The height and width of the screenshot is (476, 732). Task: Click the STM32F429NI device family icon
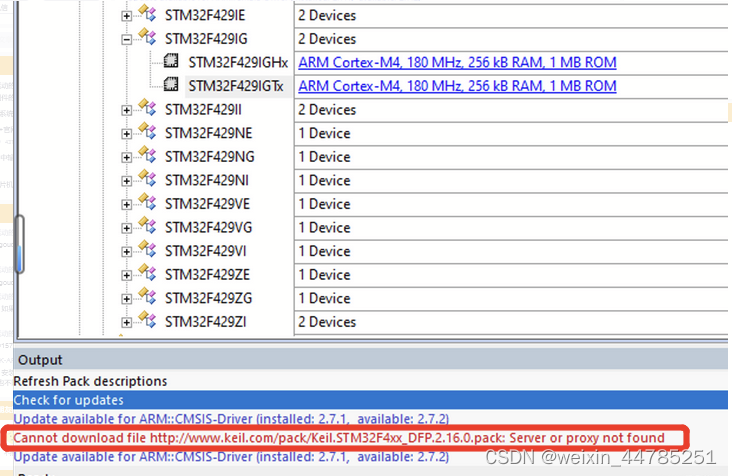coord(148,178)
